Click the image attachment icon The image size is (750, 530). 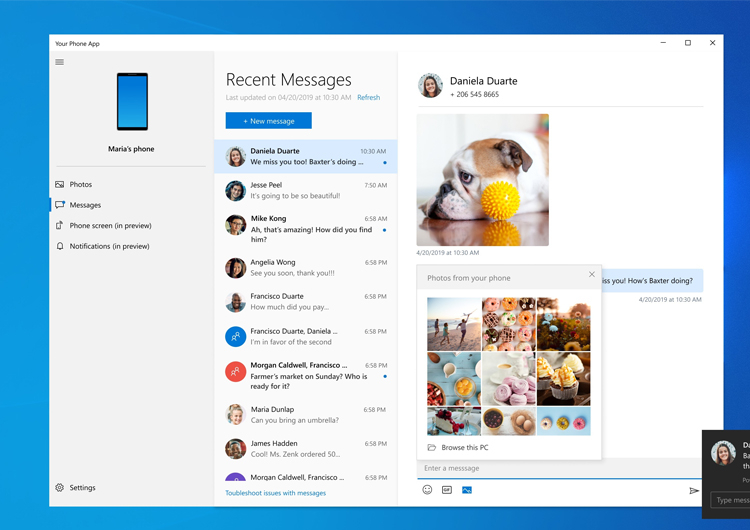[467, 490]
